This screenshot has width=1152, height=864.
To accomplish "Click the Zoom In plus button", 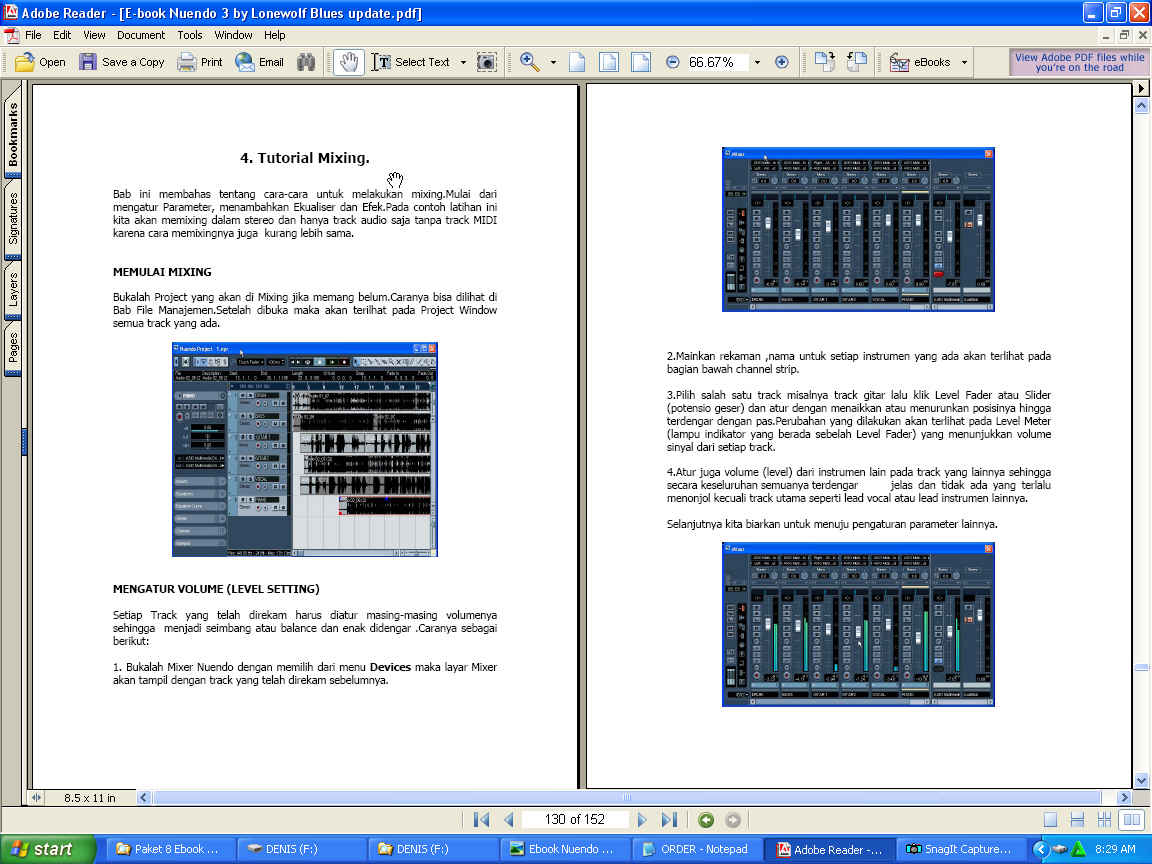I will (782, 62).
